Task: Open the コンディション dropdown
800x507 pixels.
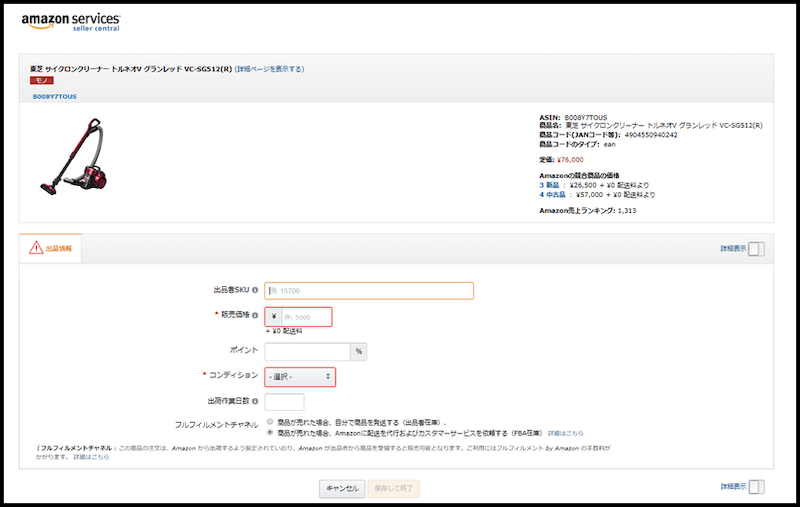Action: point(300,377)
